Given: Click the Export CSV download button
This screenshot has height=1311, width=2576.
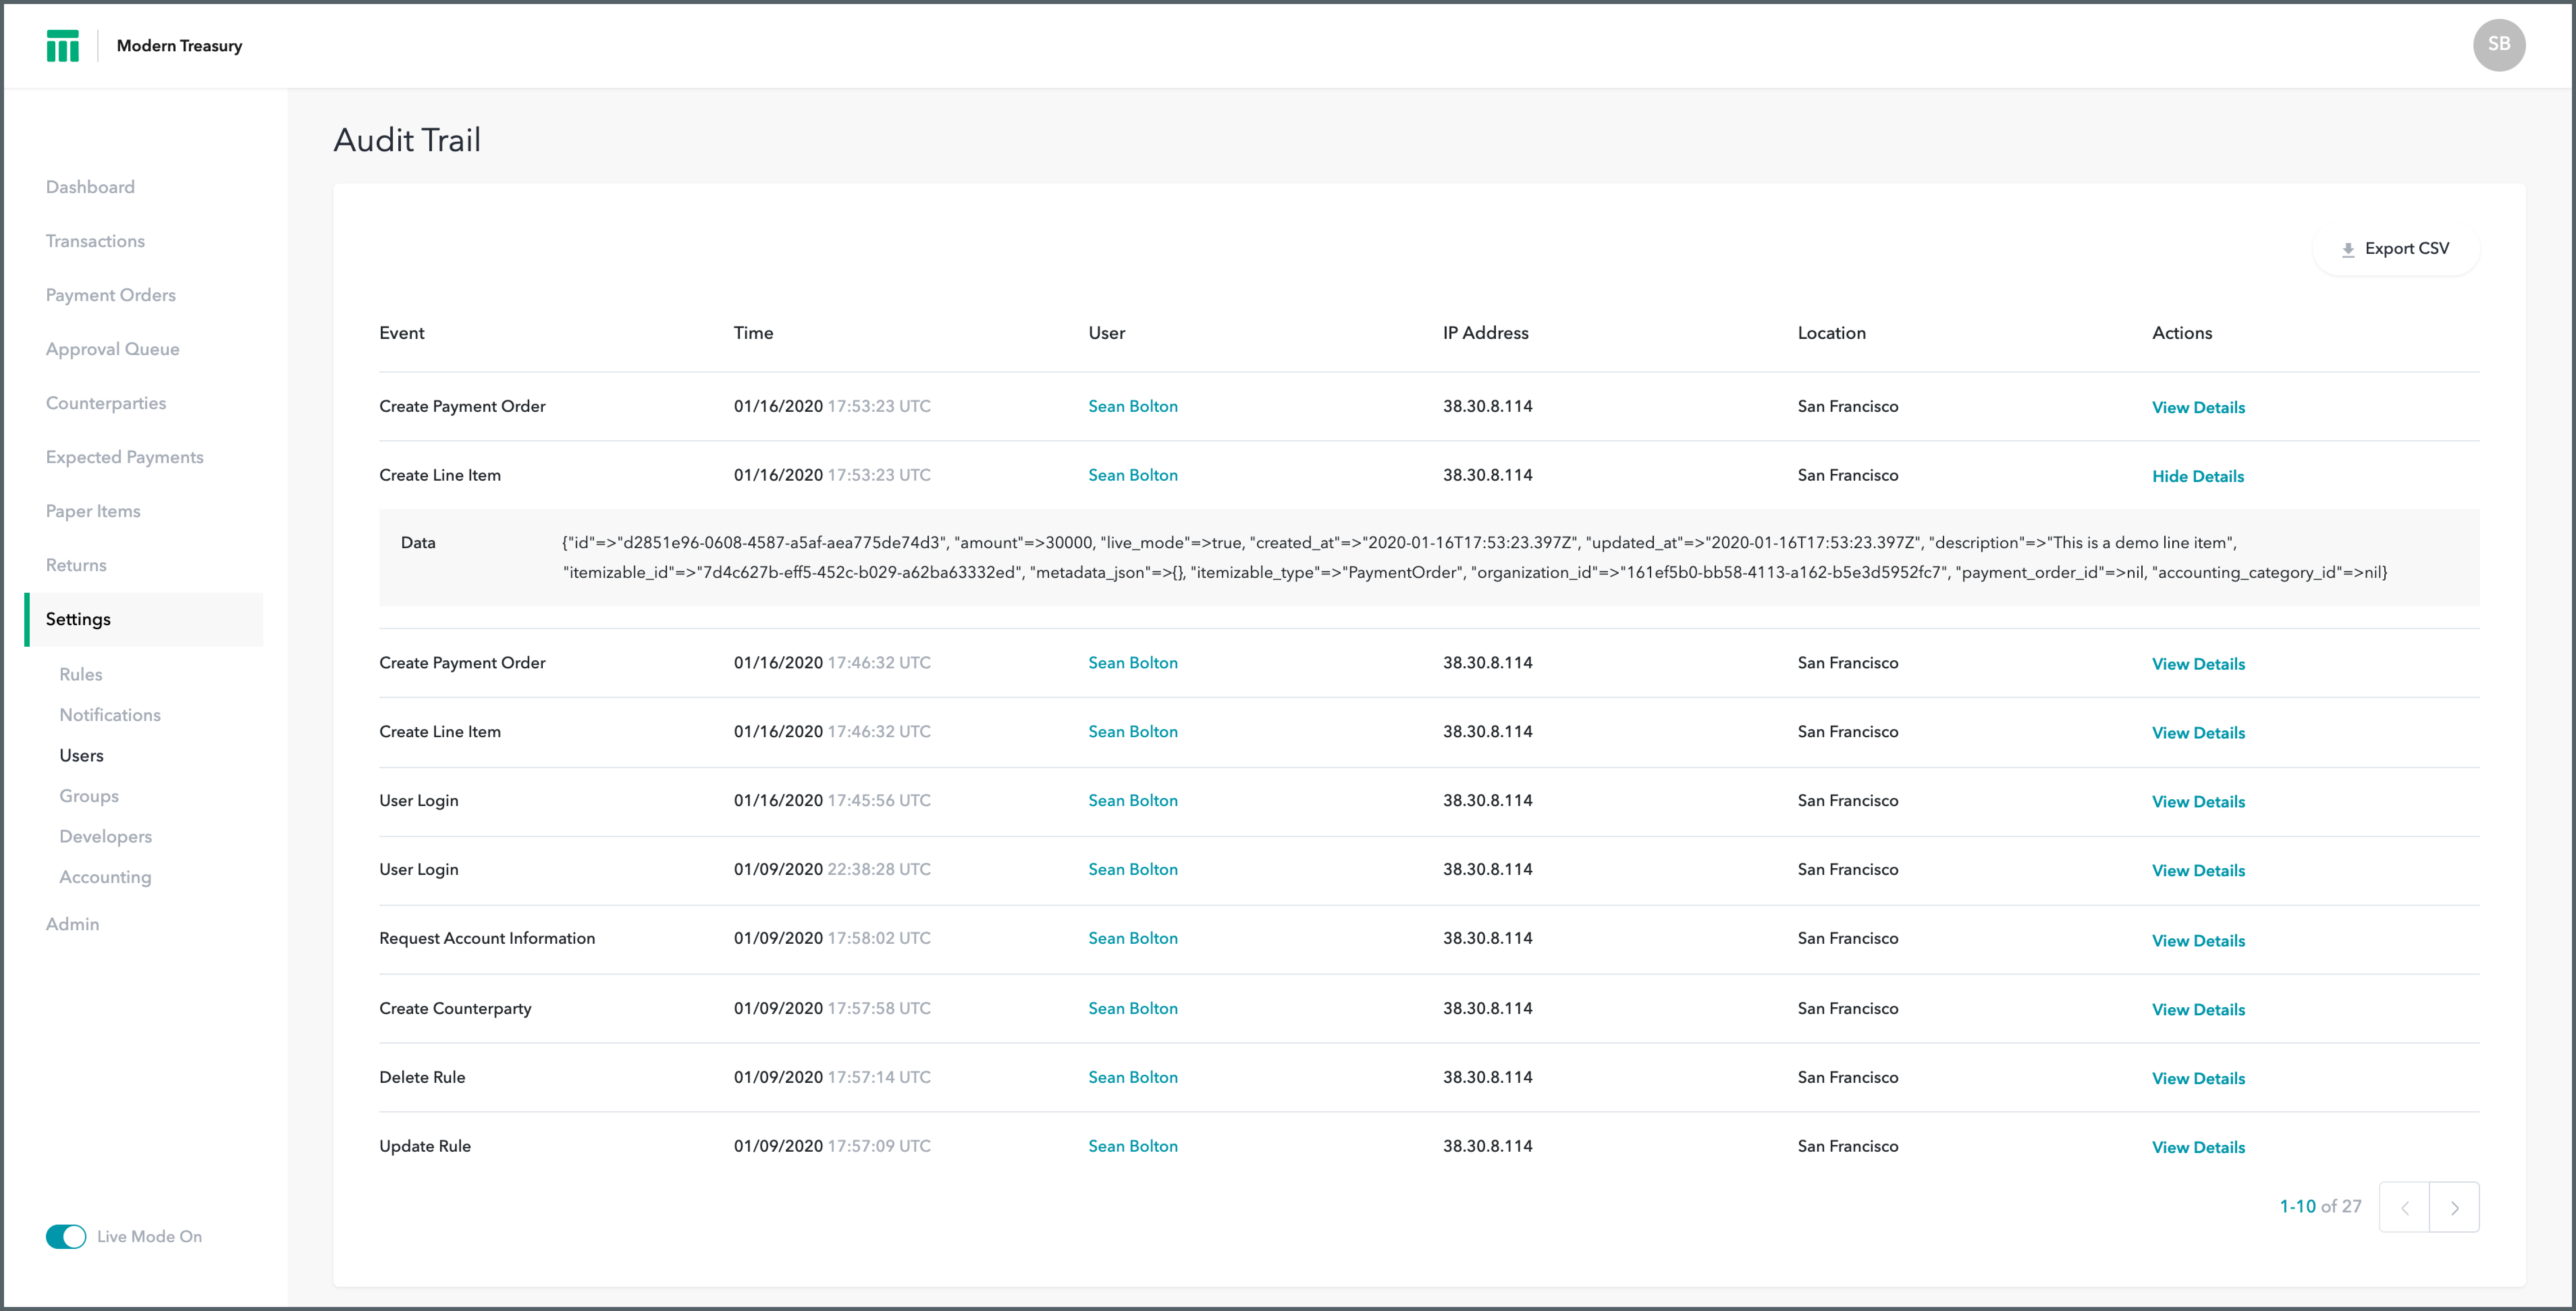Looking at the screenshot, I should (2396, 249).
